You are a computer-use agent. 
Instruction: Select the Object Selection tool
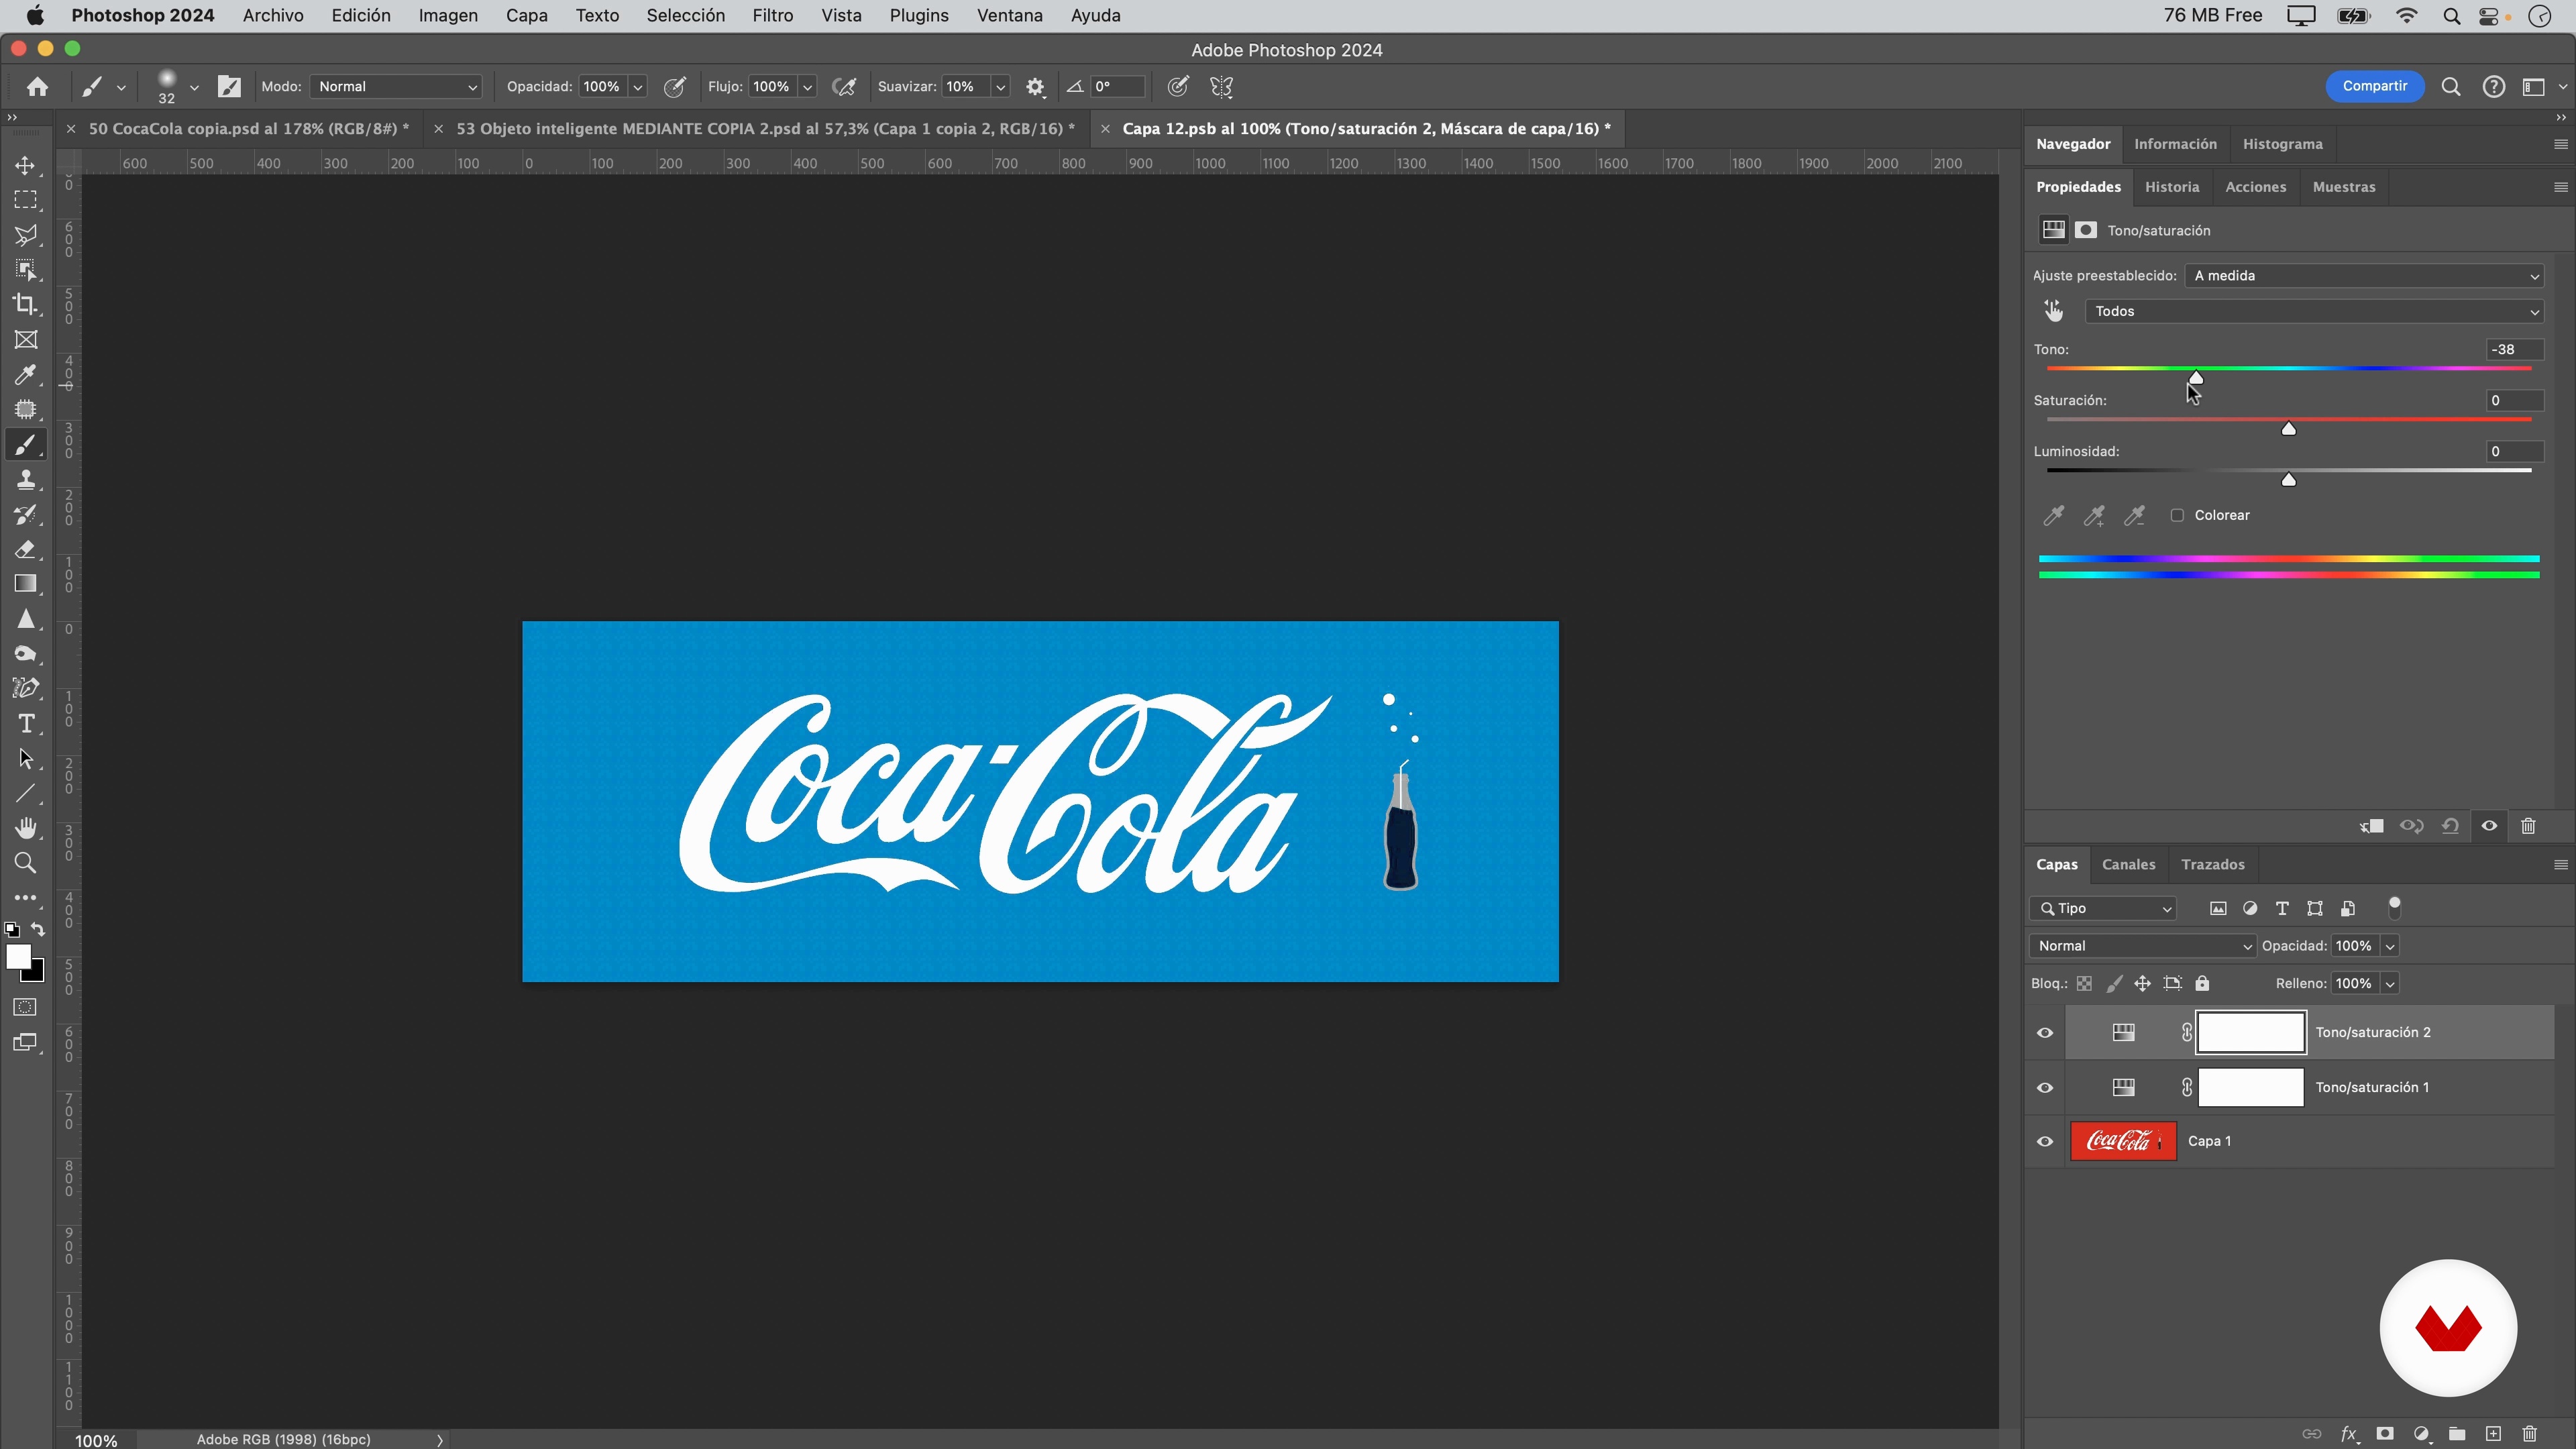(25, 270)
